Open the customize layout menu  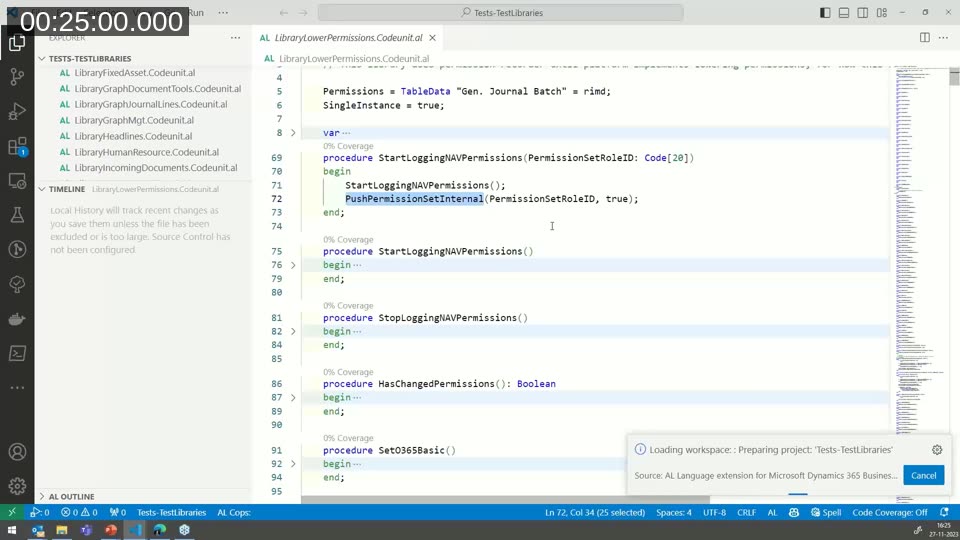pos(882,12)
